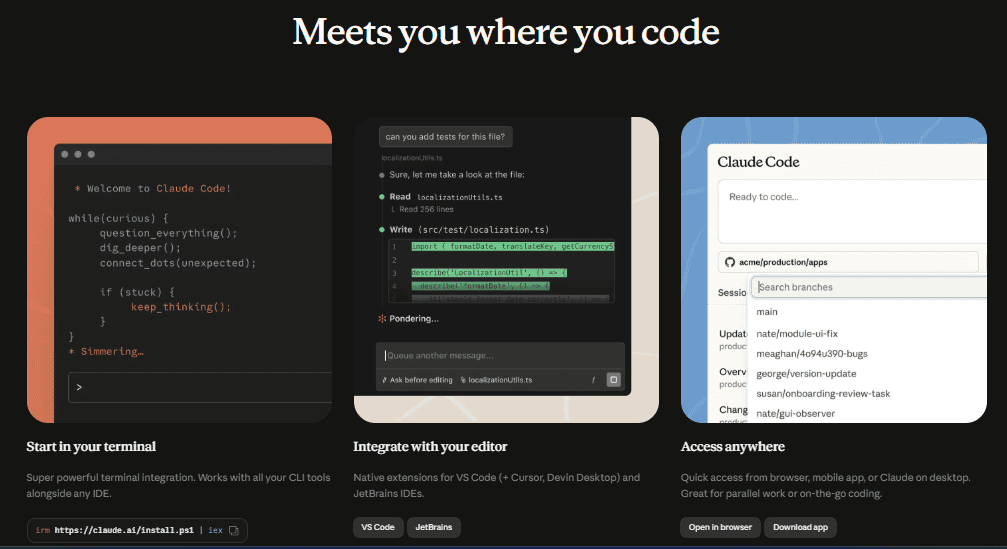The image size is (1007, 549).
Task: Click the stop square button in editor chat
Action: point(613,379)
